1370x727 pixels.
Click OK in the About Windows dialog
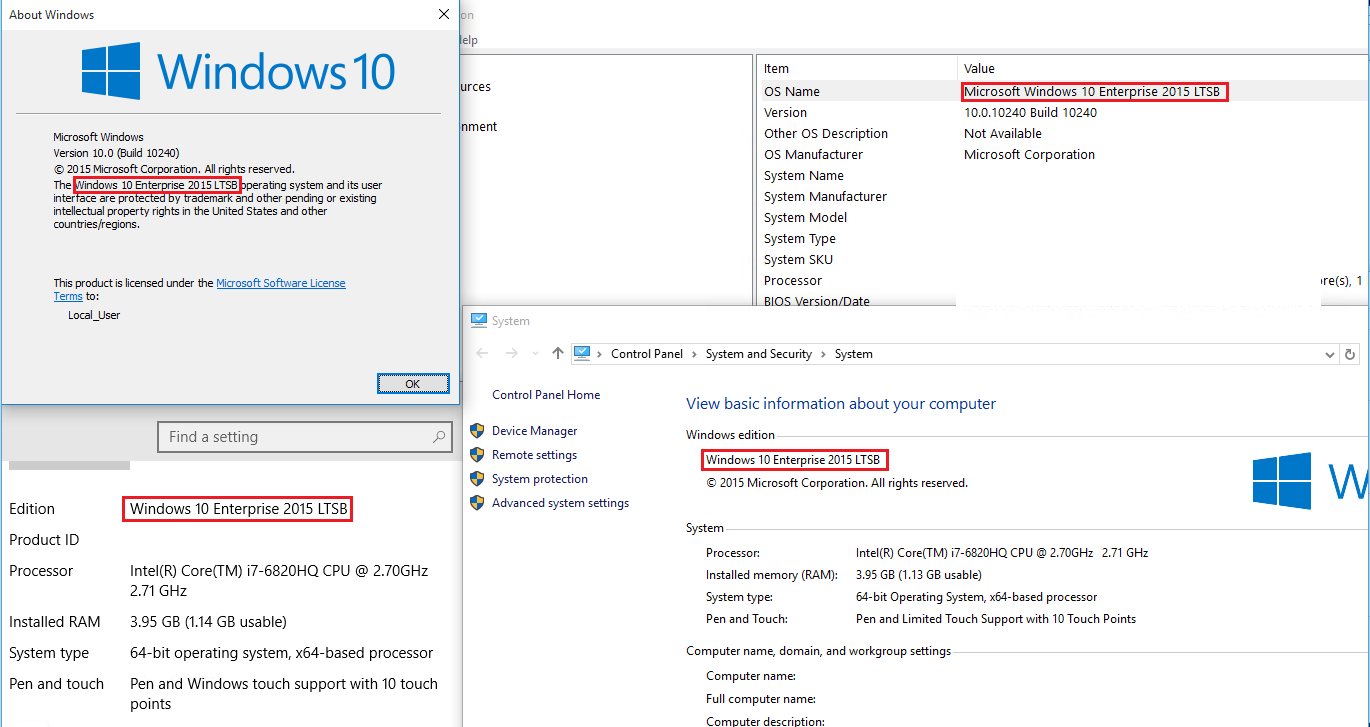point(413,383)
